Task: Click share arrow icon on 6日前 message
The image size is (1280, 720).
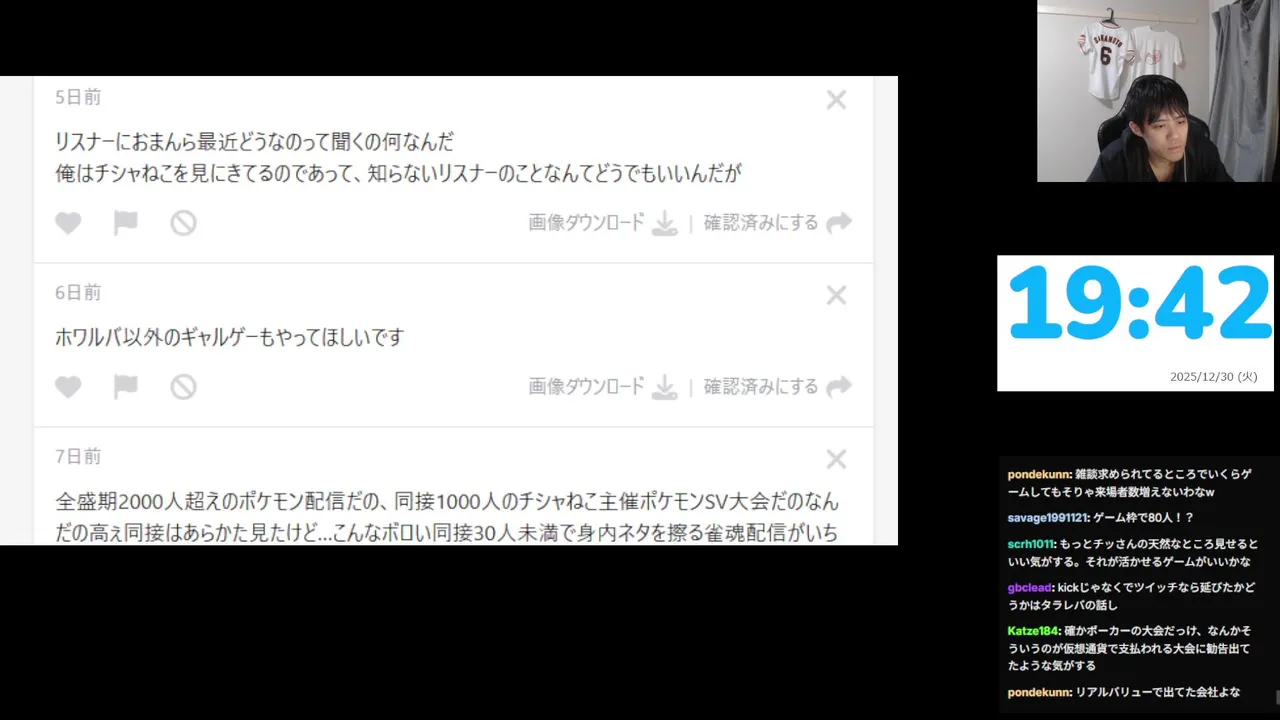Action: pos(839,387)
